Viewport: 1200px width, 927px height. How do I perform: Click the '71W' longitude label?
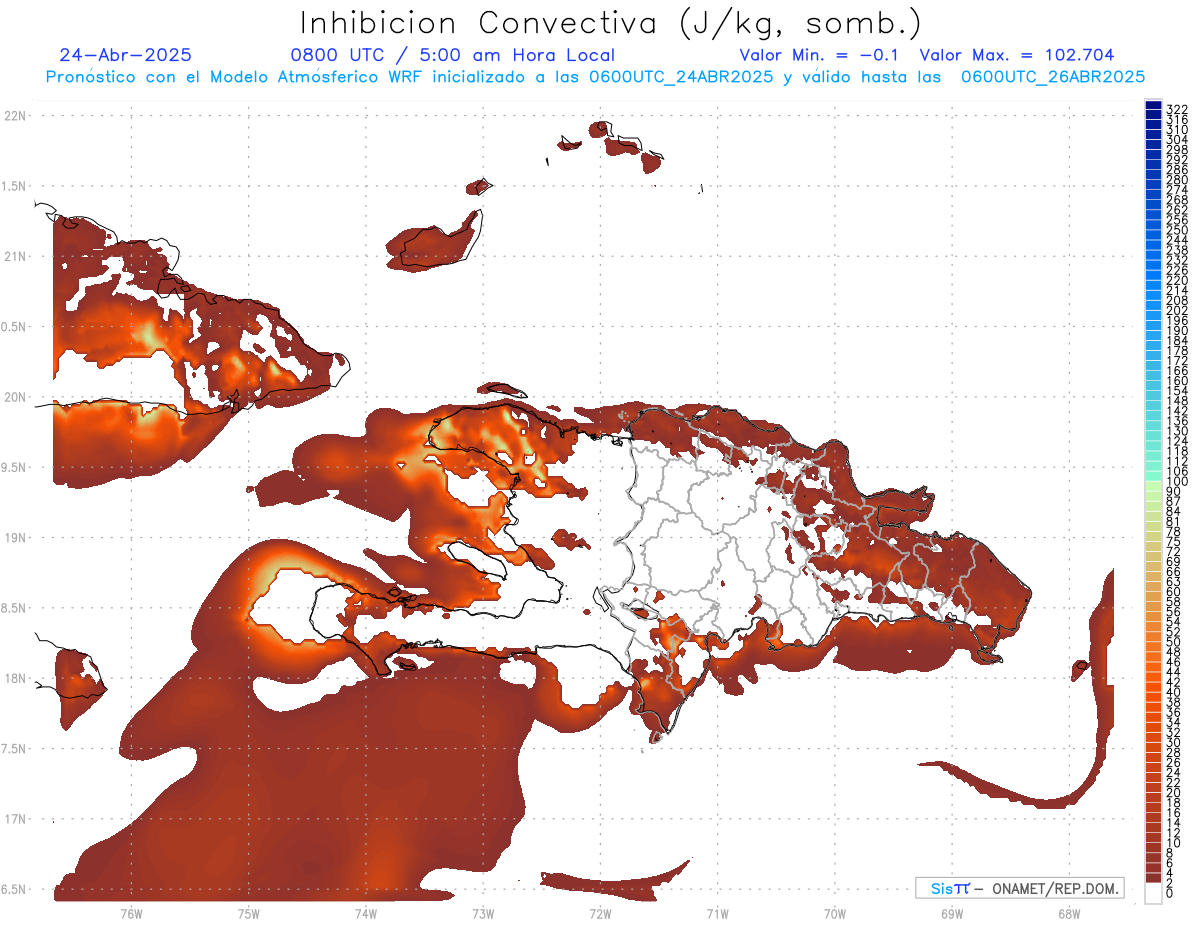coord(717,913)
